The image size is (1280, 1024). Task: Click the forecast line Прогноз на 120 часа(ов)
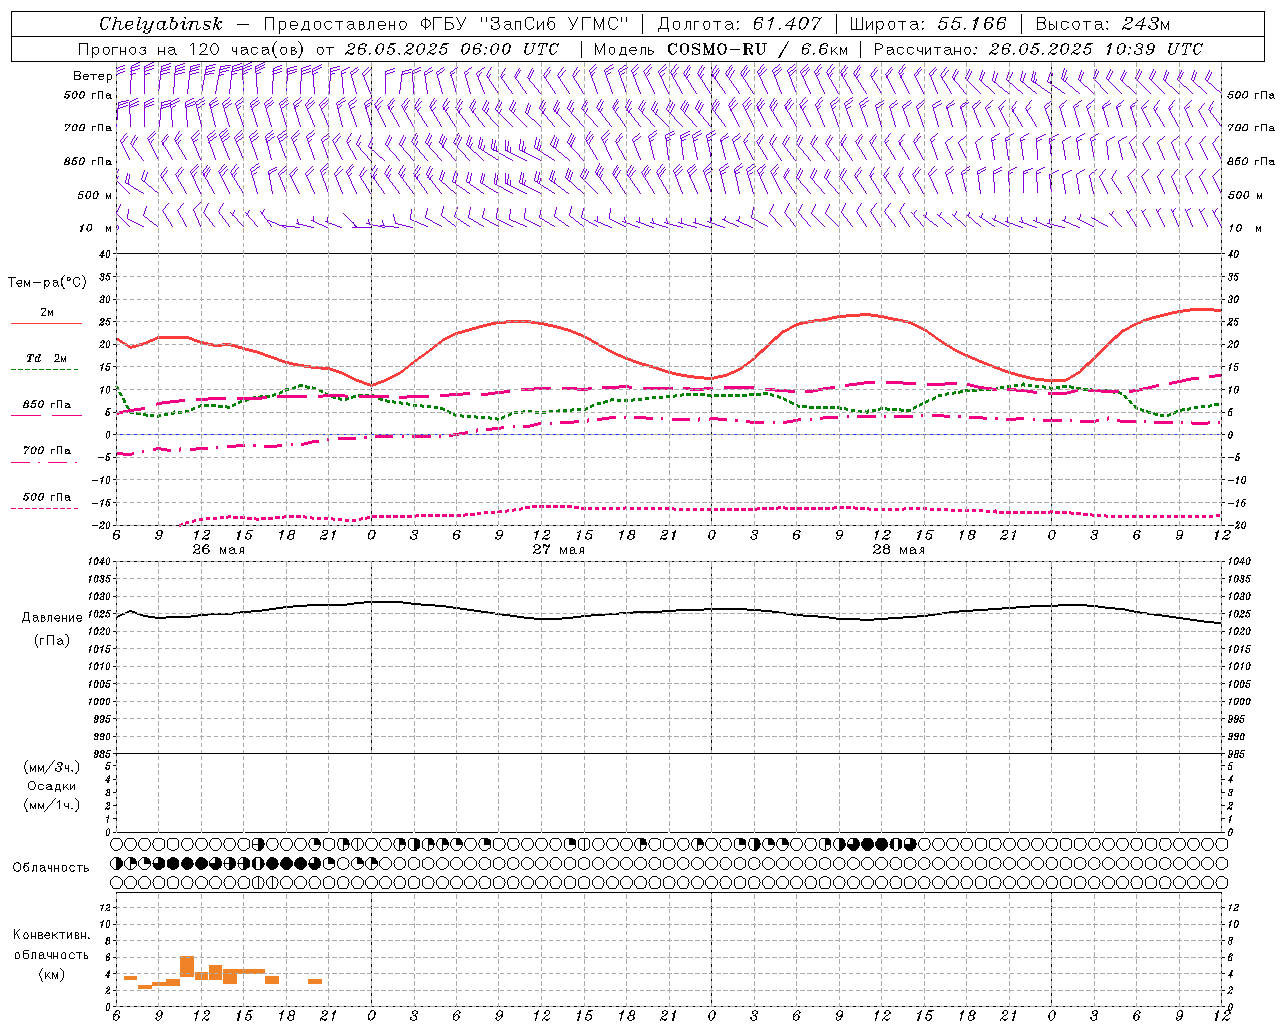192,49
